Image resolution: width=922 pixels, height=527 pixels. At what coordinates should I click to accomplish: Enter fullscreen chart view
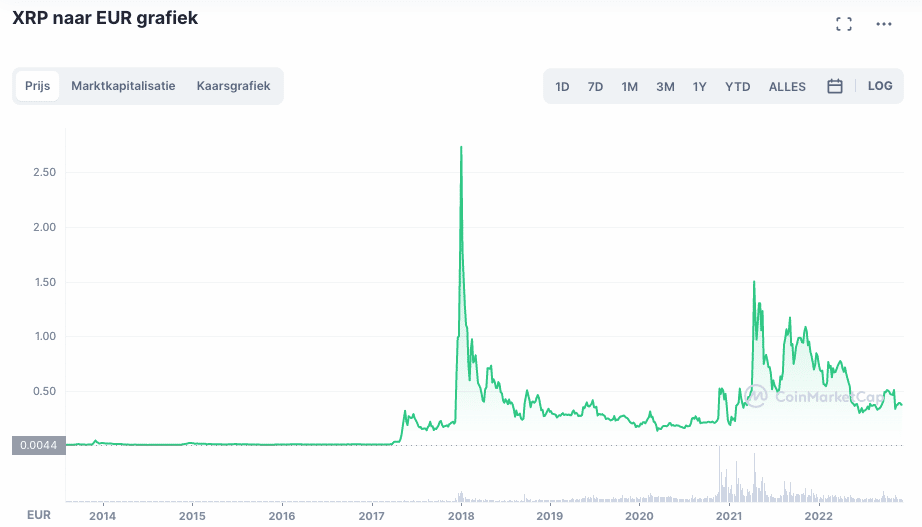(x=843, y=24)
